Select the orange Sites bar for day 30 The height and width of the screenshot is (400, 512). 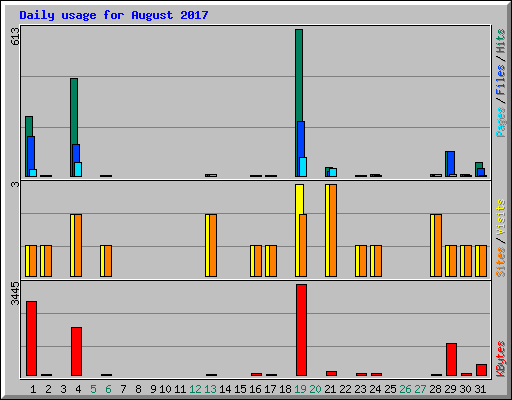(468, 261)
